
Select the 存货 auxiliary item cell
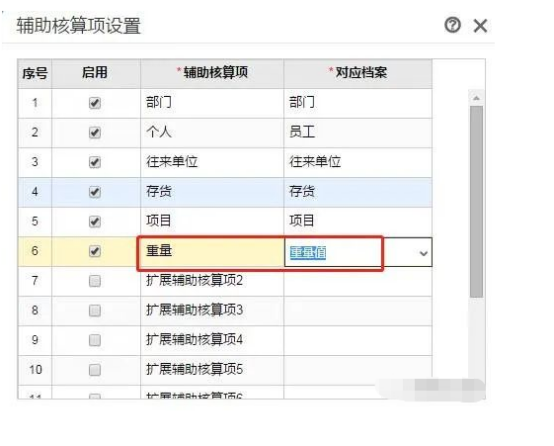click(212, 192)
